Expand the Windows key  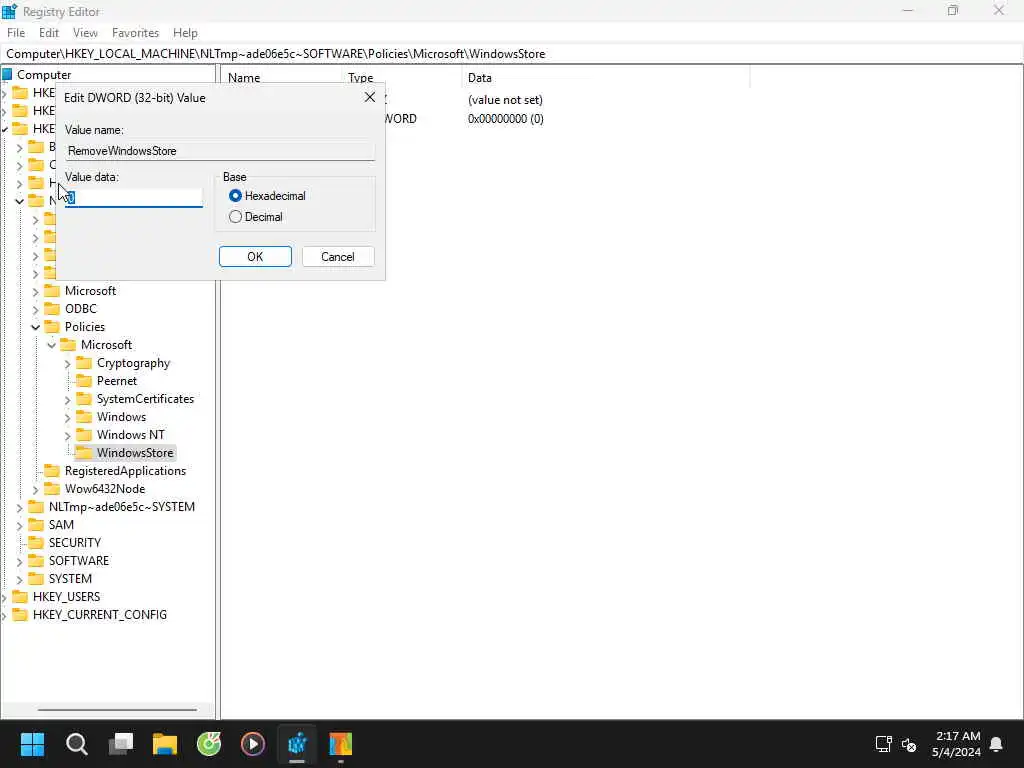68,417
